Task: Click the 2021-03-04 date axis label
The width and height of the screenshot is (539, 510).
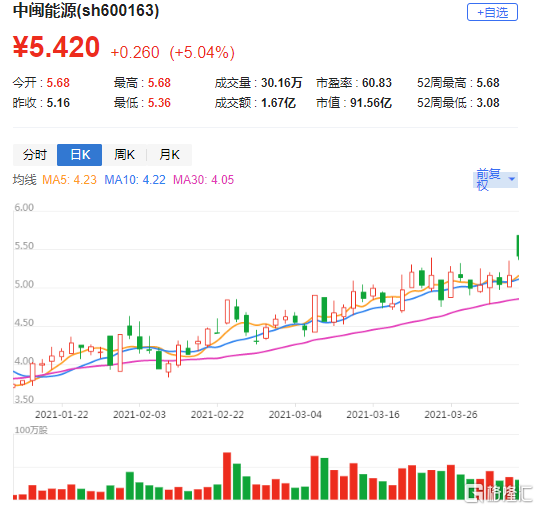Action: pyautogui.click(x=295, y=414)
